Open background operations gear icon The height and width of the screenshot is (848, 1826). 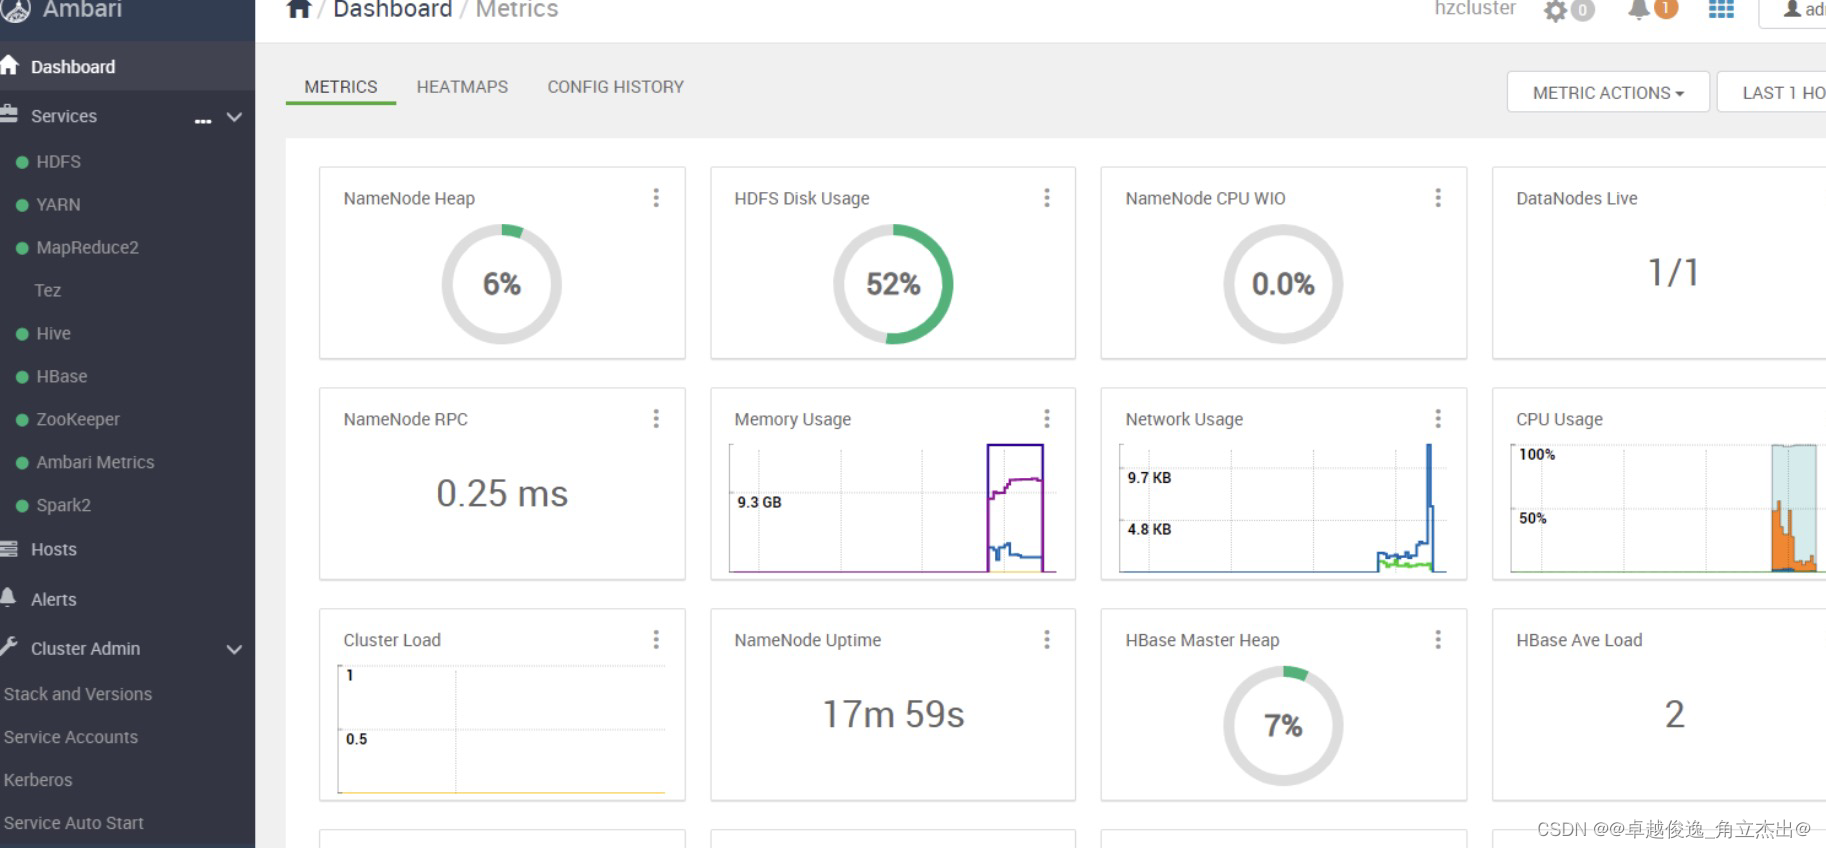point(1555,11)
